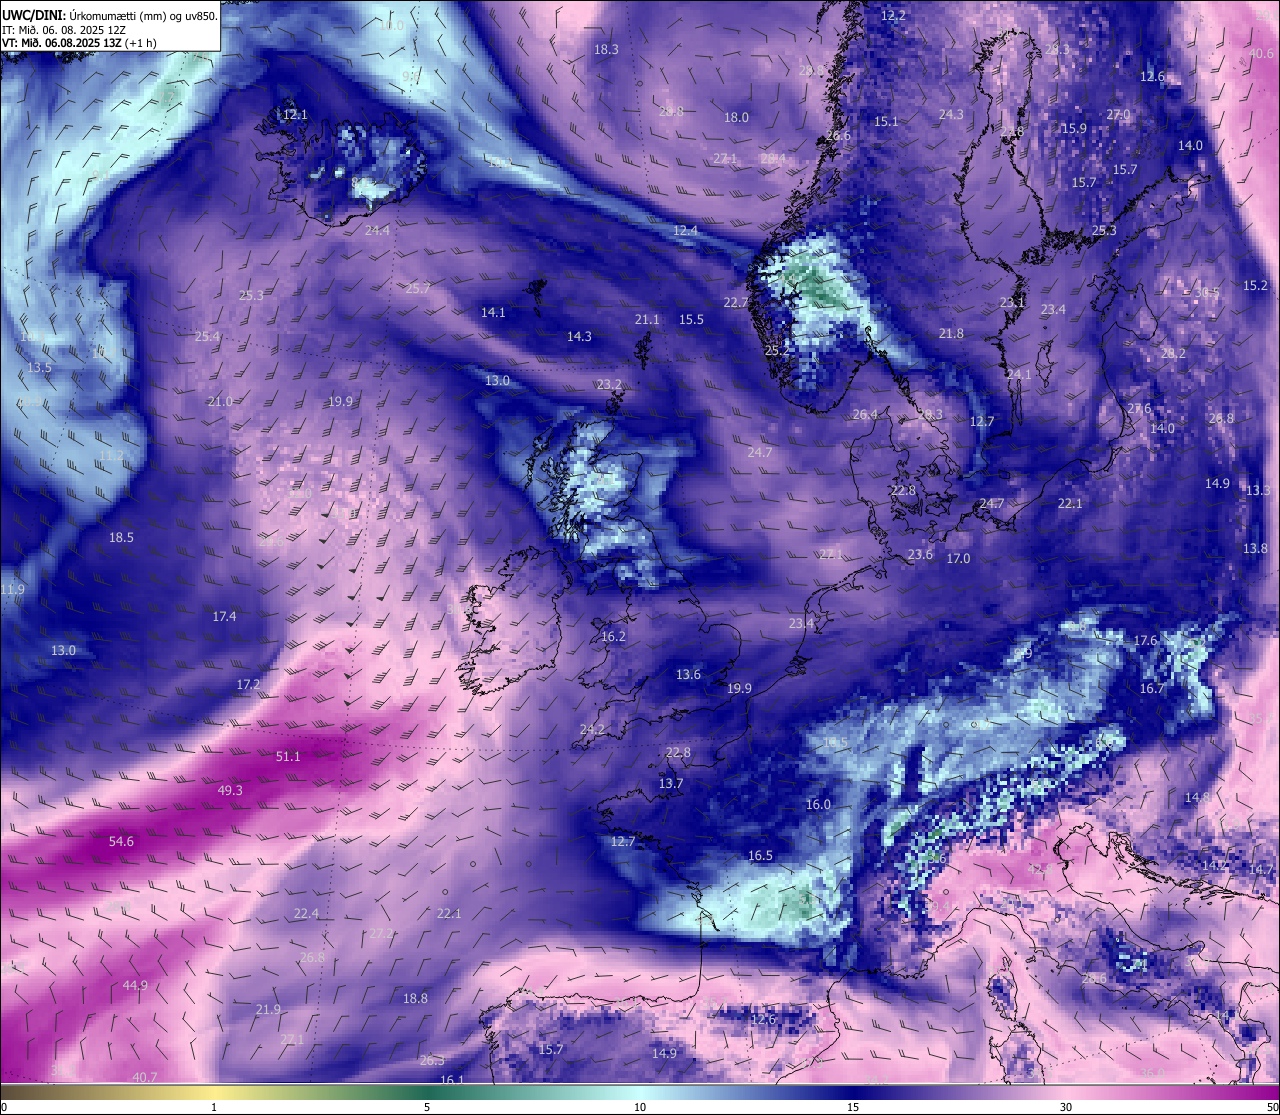Click the 51.1 value in the Atlantic plume
The width and height of the screenshot is (1280, 1115).
[x=288, y=757]
